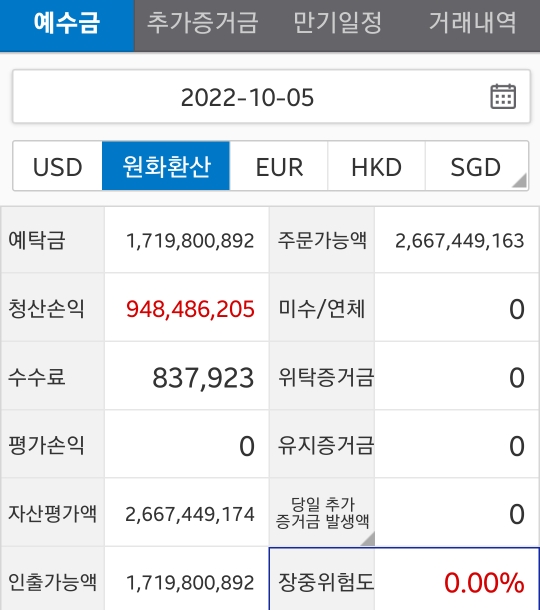The height and width of the screenshot is (610, 540).
Task: Tap the 미수/연체 value 0
Action: coord(517,310)
